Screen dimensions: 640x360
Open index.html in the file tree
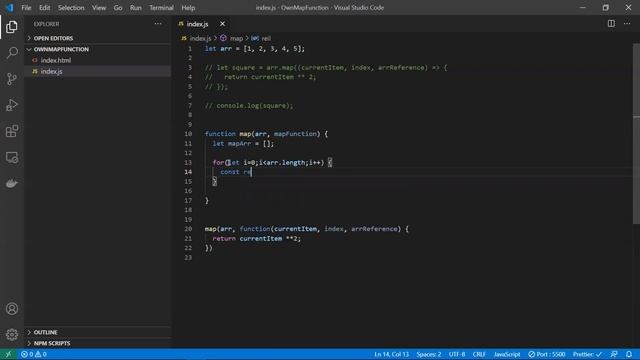56,60
